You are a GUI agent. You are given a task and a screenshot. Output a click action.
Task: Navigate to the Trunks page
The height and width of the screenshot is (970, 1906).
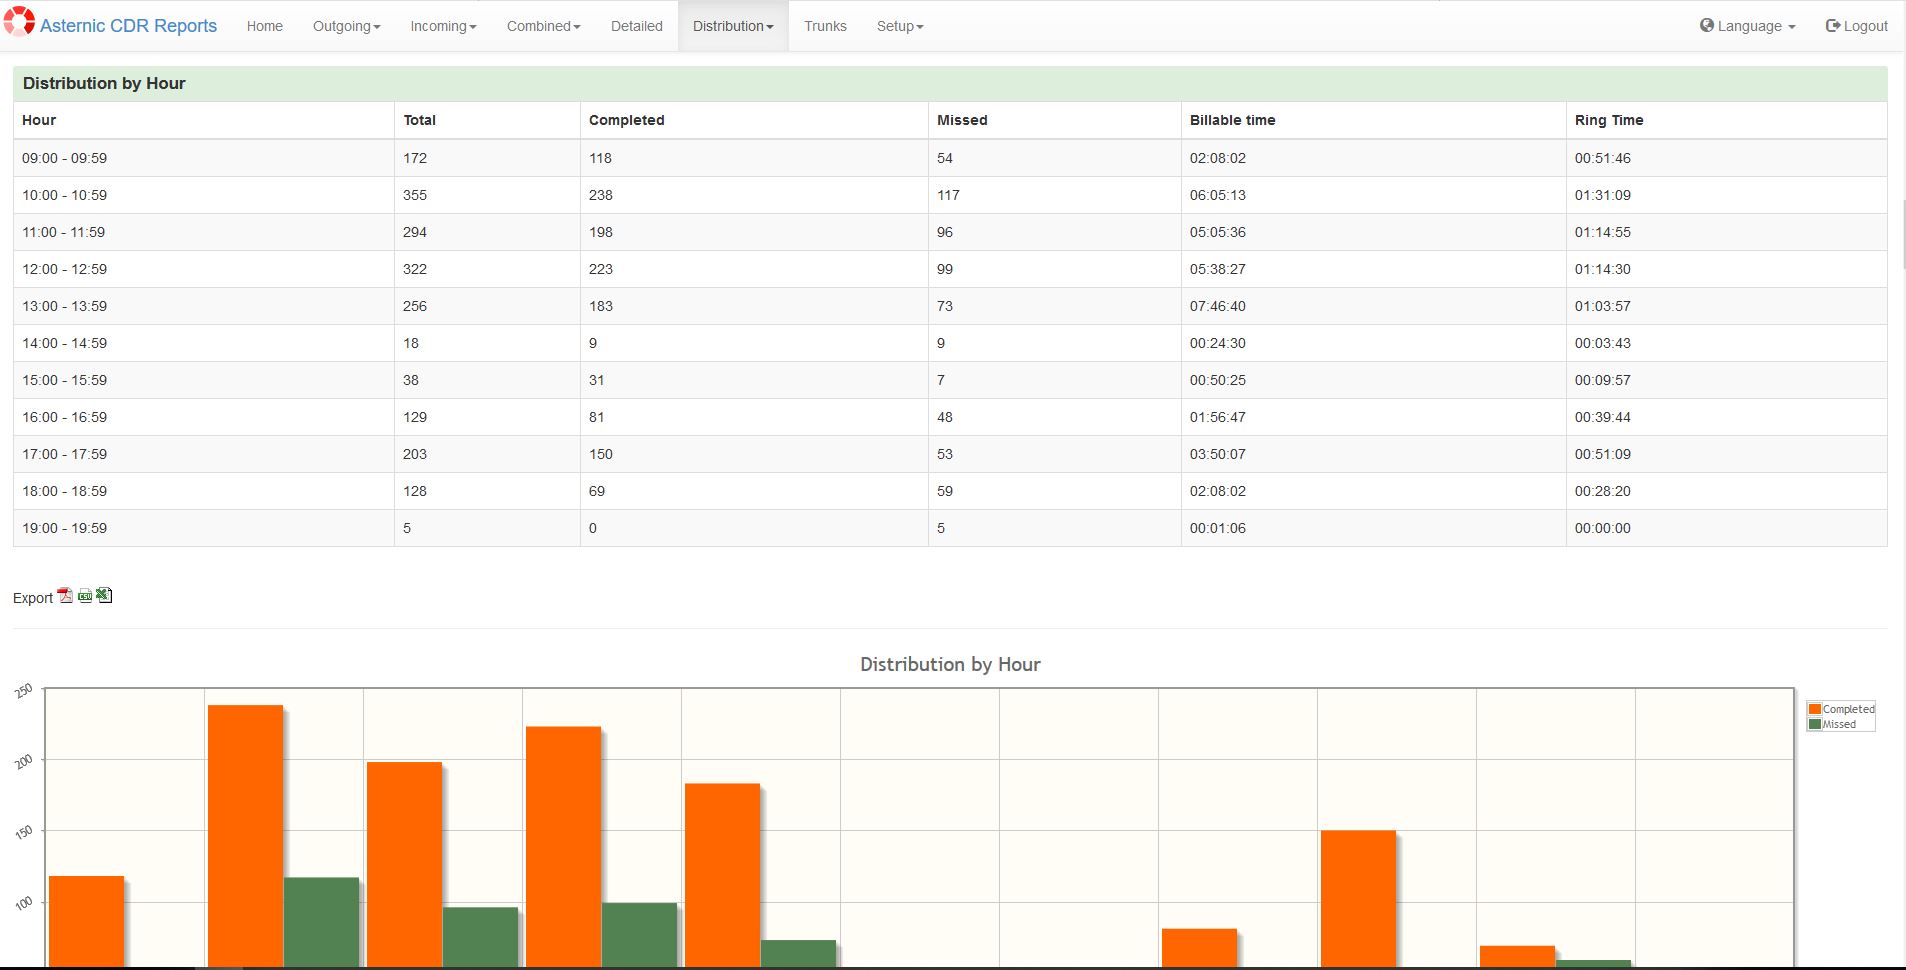click(x=825, y=26)
